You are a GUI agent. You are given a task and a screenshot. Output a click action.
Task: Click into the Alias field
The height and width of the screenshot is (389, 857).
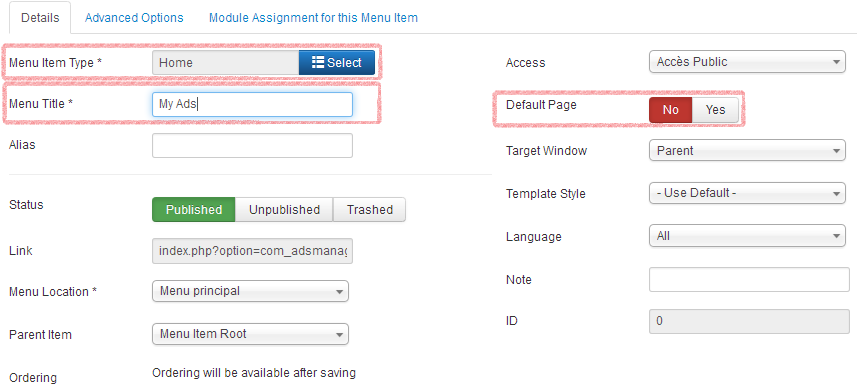click(252, 145)
